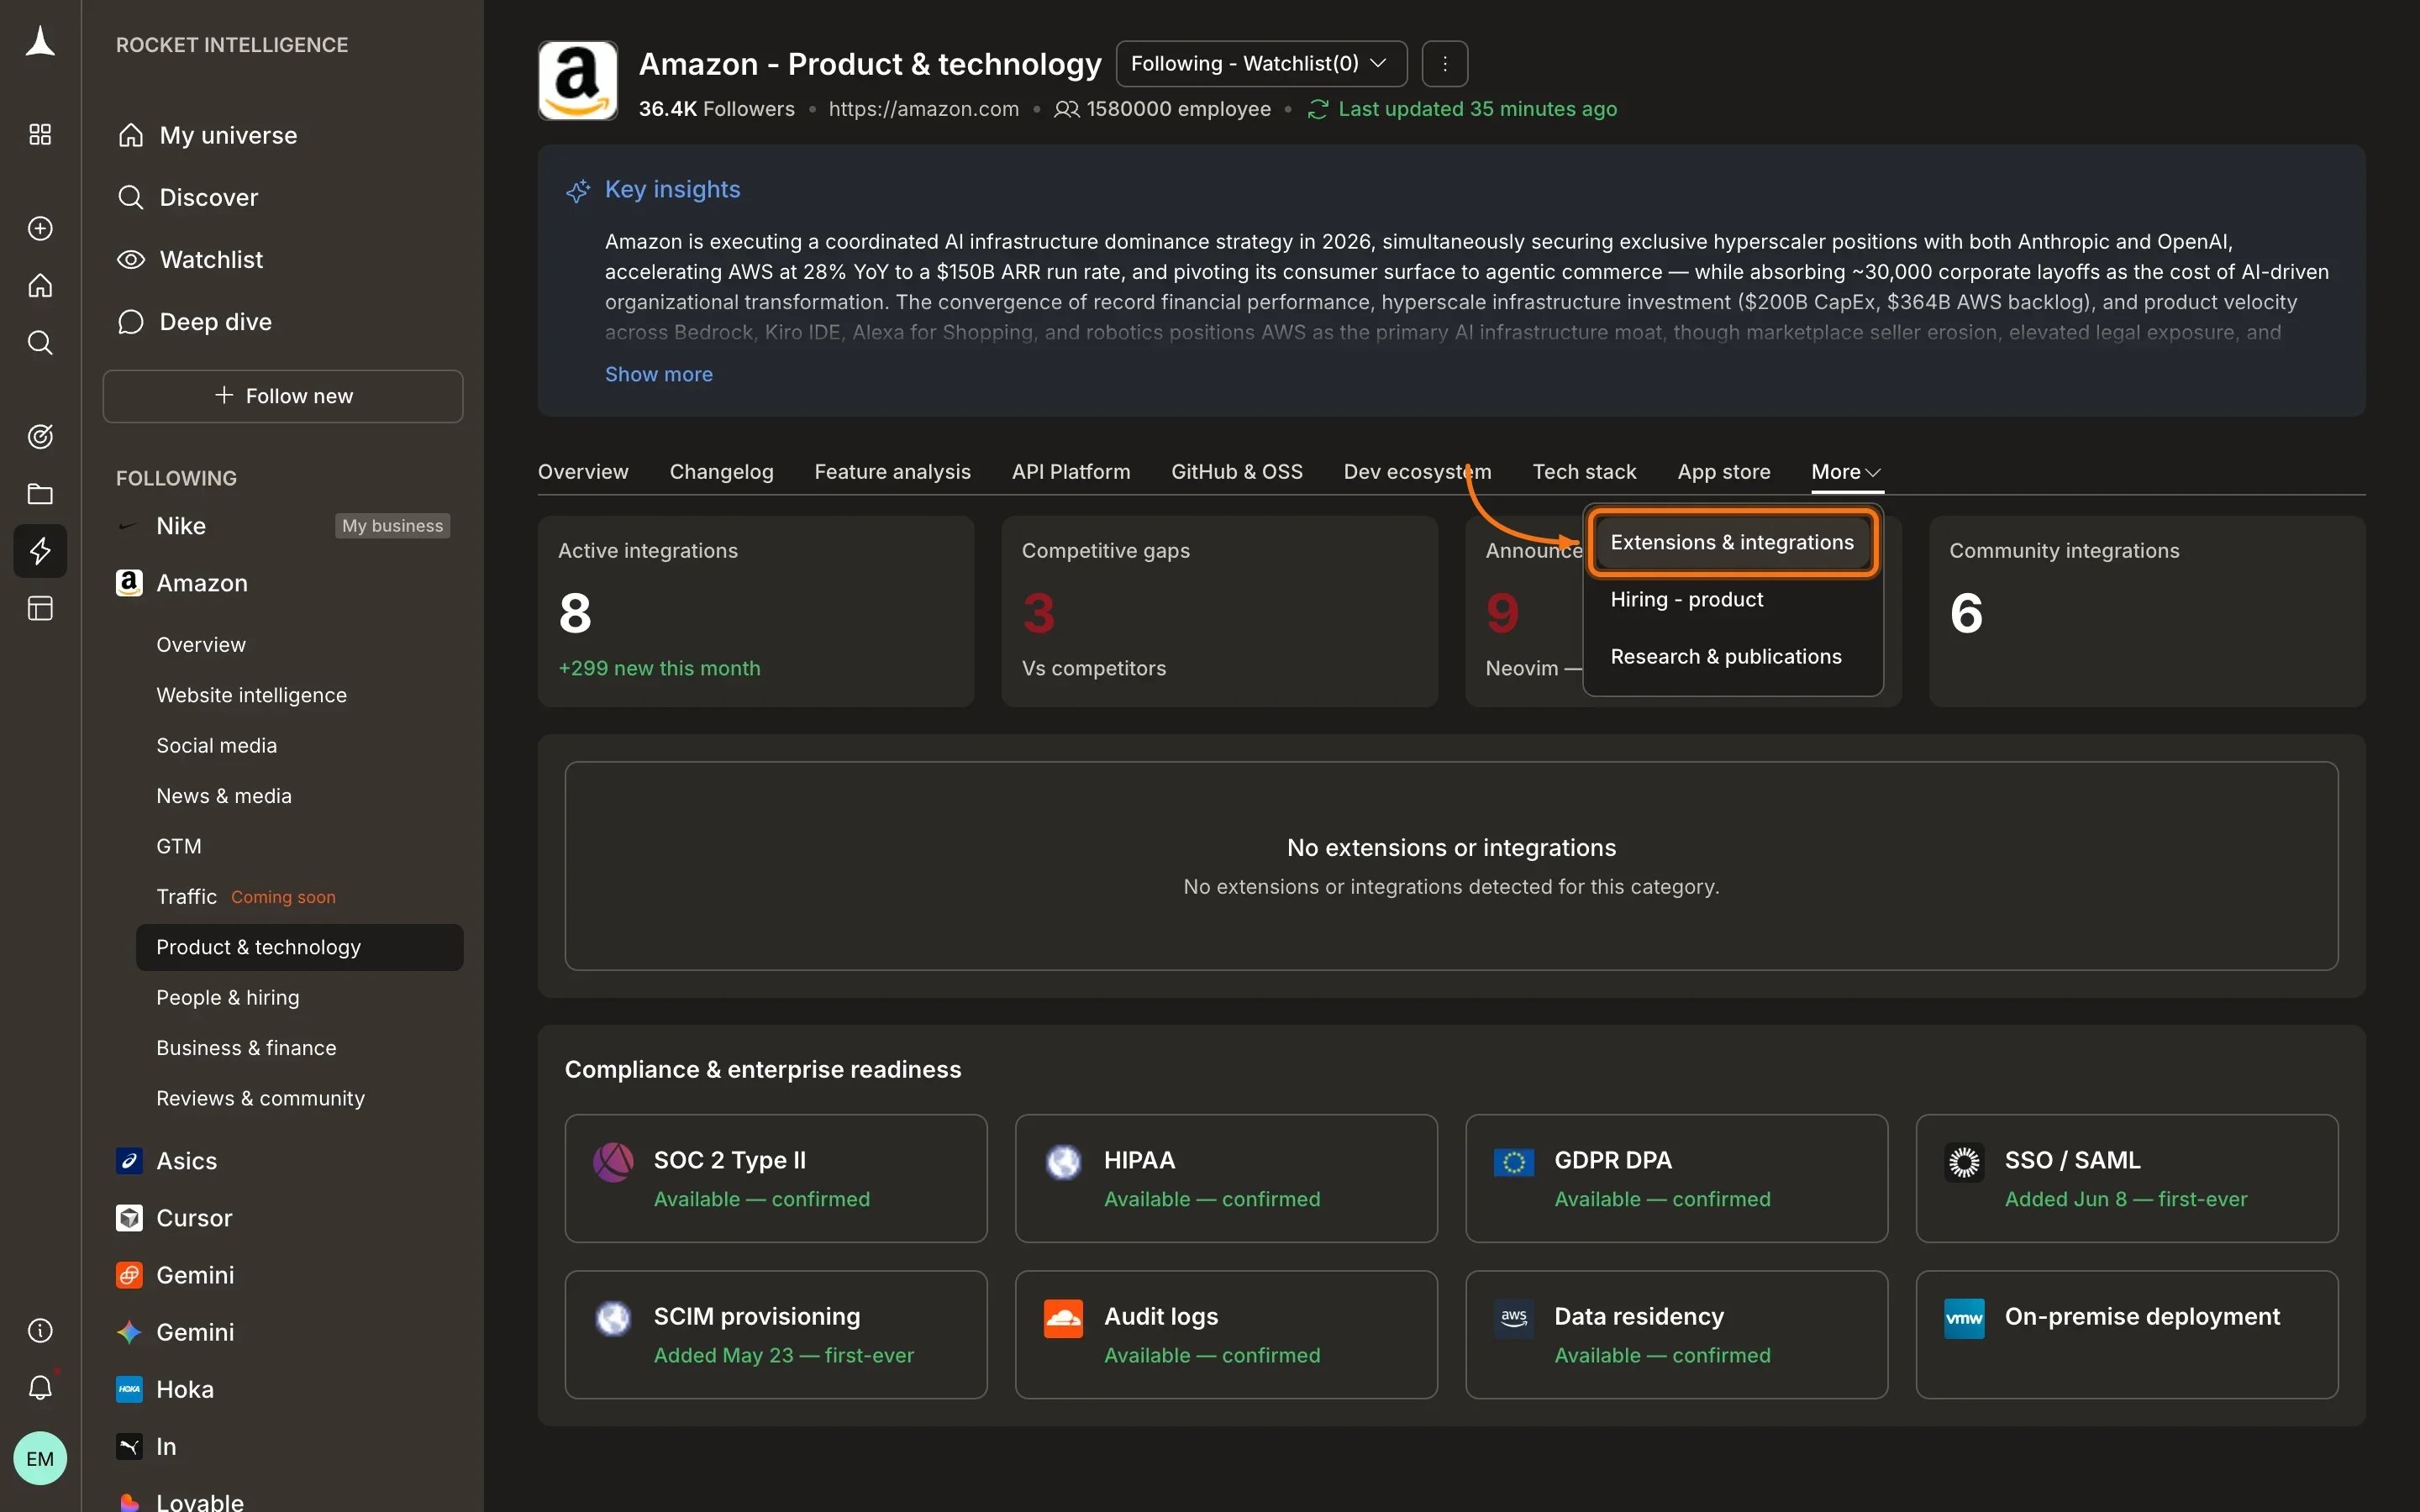2420x1512 pixels.
Task: Click the Amazon logo in page header
Action: (x=578, y=81)
